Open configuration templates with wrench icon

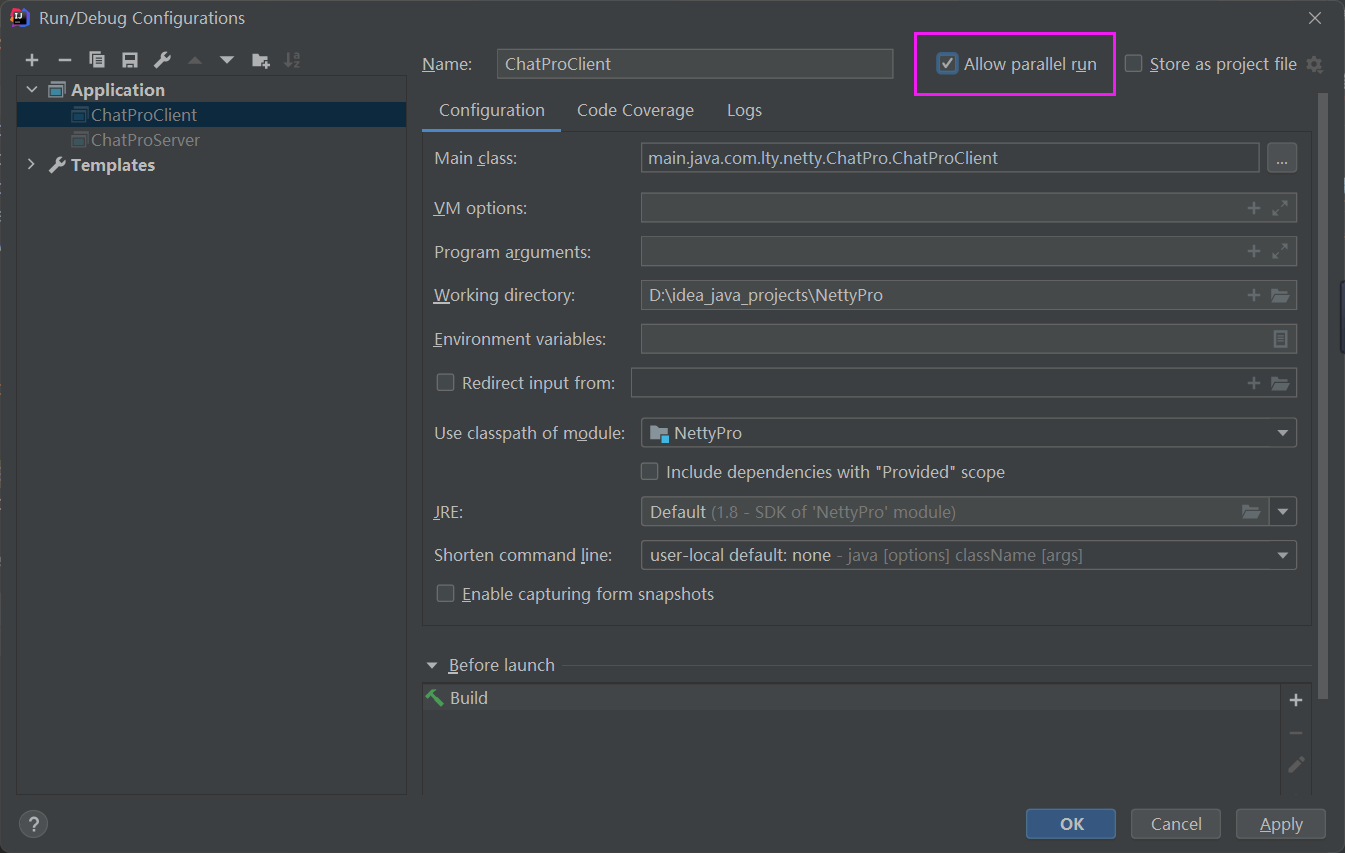[x=161, y=59]
